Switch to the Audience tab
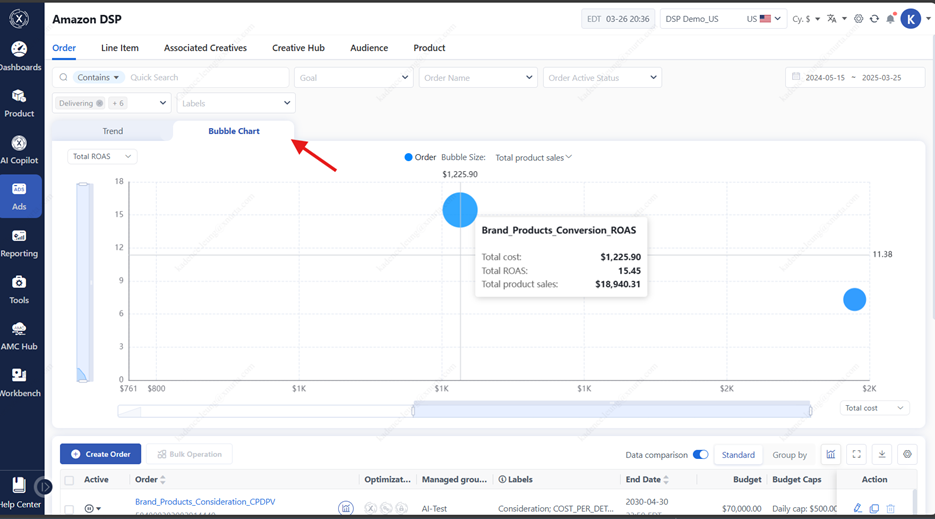 [369, 48]
